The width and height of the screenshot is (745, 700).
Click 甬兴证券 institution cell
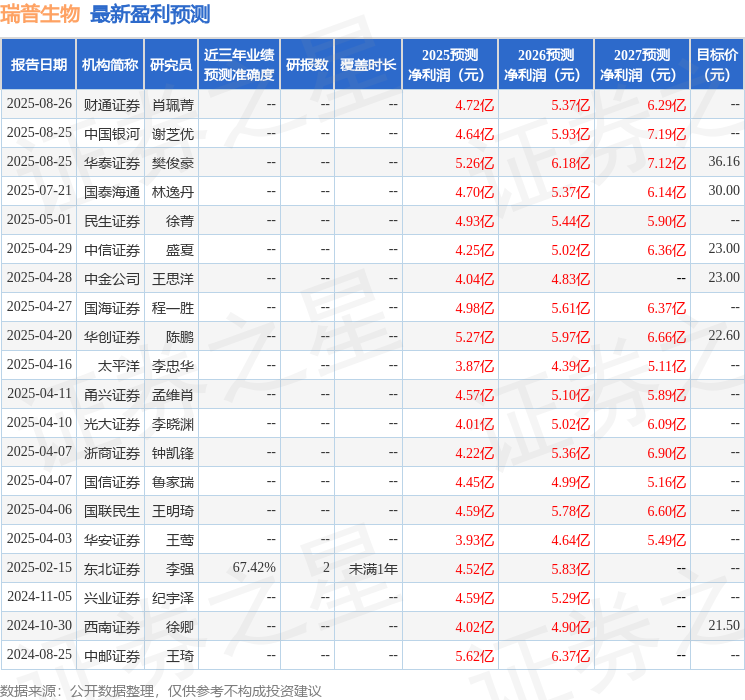coord(112,395)
